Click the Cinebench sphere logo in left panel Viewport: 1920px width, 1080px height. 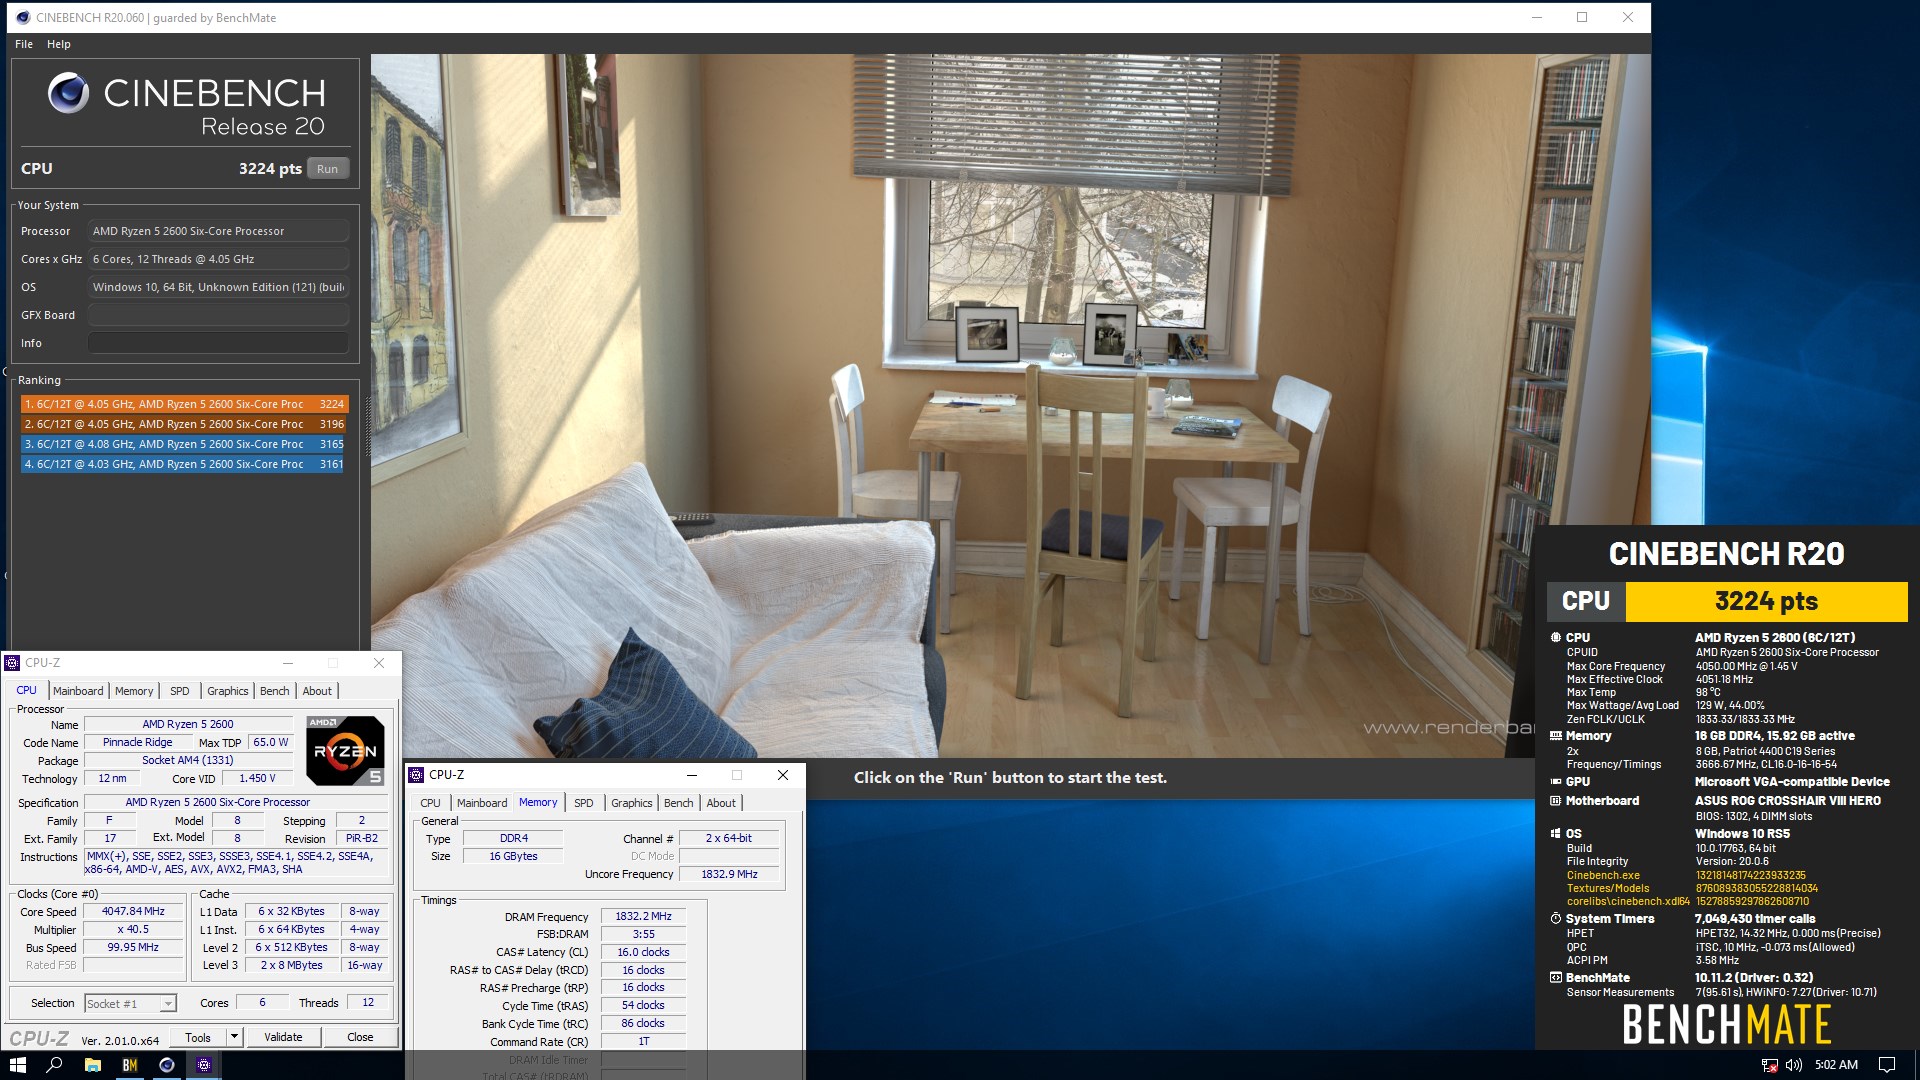pos(68,93)
